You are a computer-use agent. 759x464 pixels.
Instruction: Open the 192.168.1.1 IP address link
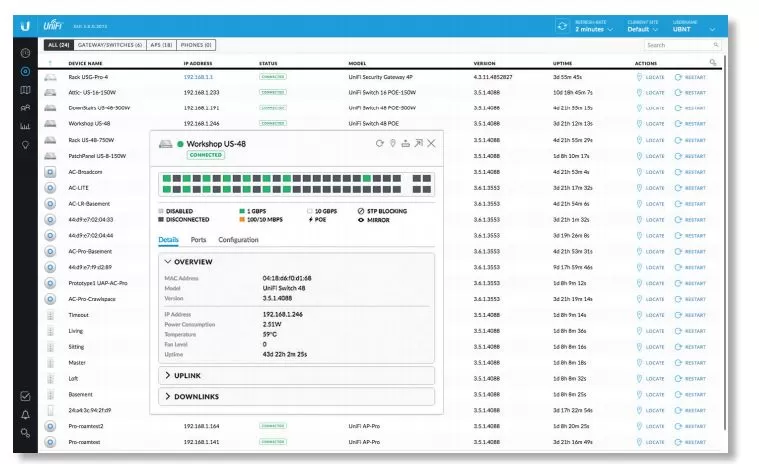(198, 77)
